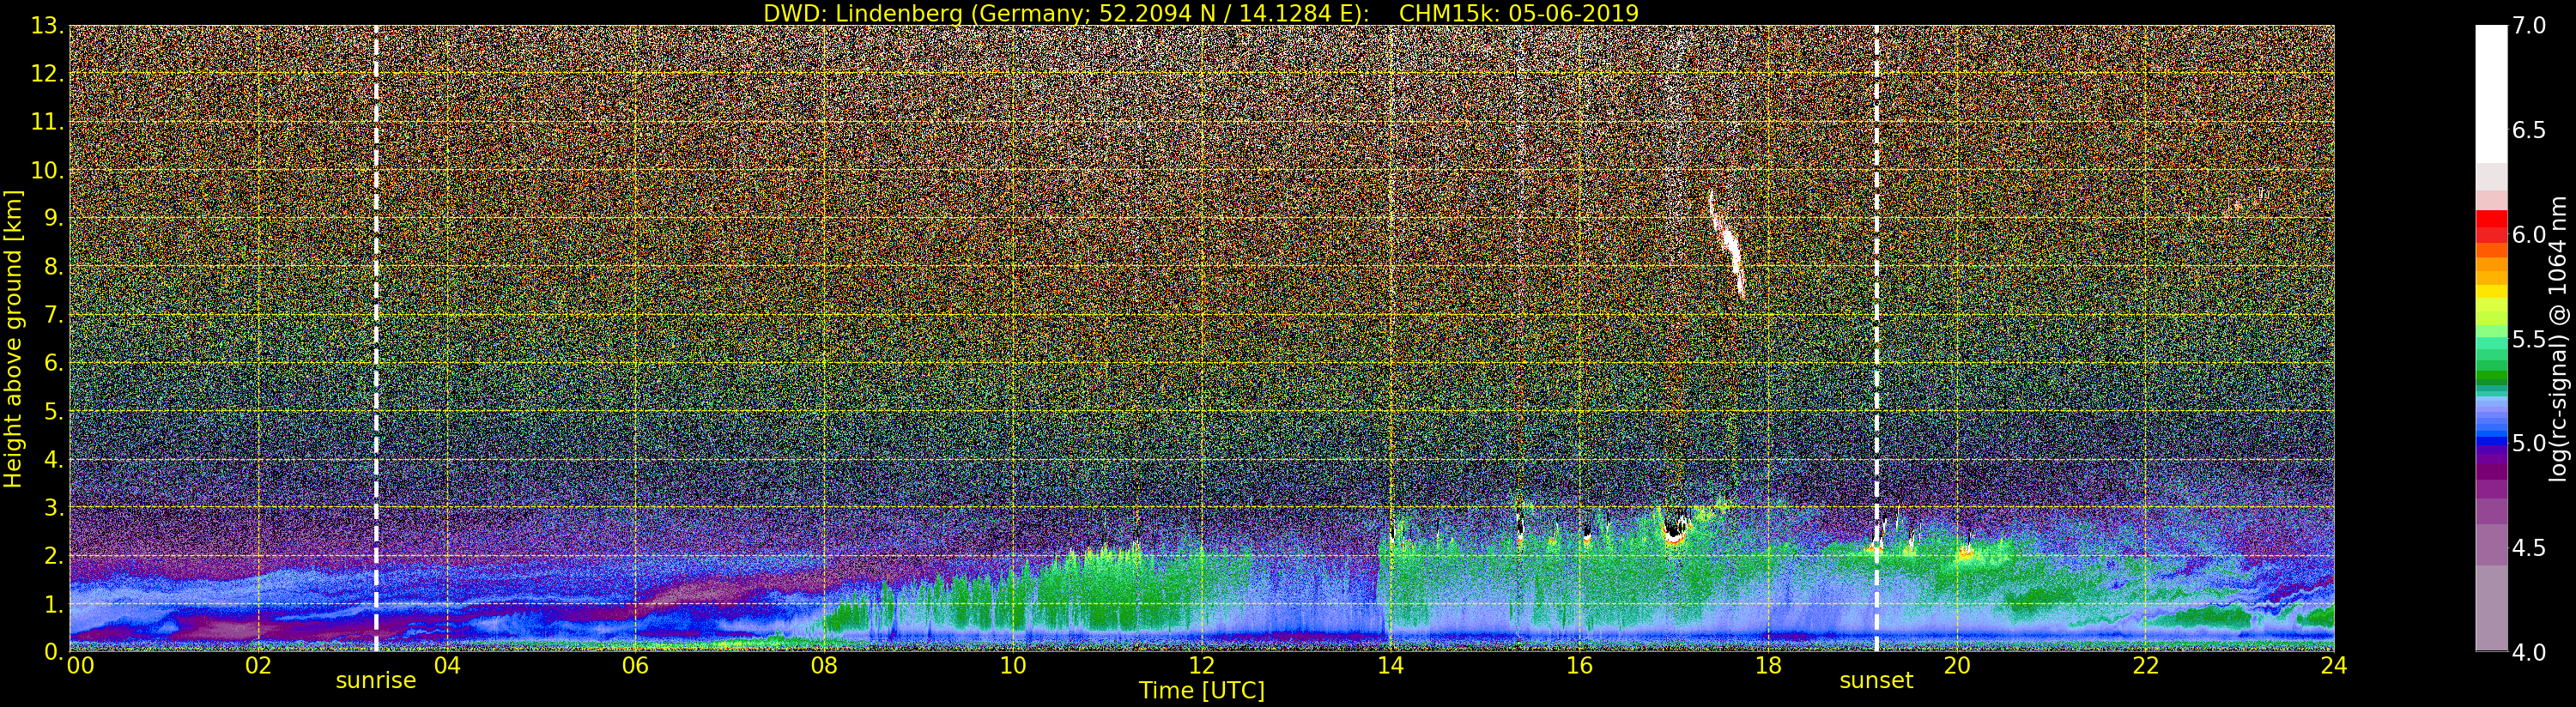Click the plot title "DWD: Lindenberg (Germany..."

(x=1201, y=13)
